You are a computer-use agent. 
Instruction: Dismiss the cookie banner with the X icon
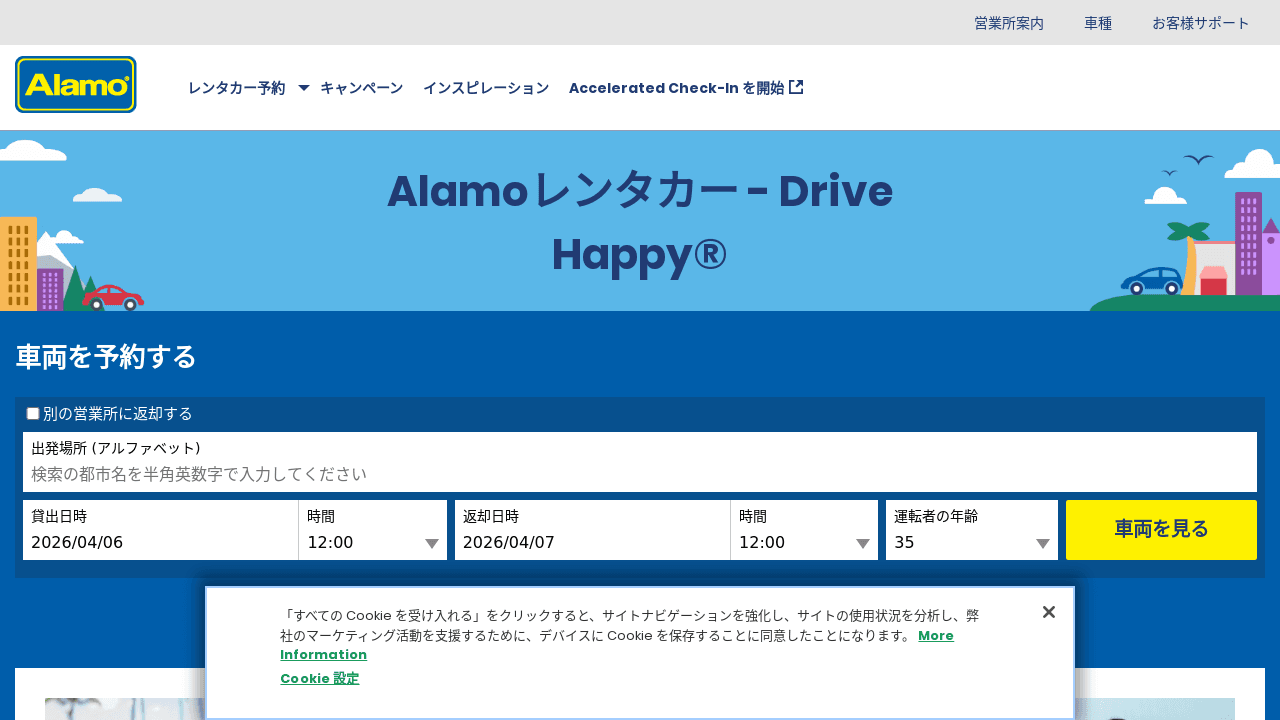point(1048,612)
